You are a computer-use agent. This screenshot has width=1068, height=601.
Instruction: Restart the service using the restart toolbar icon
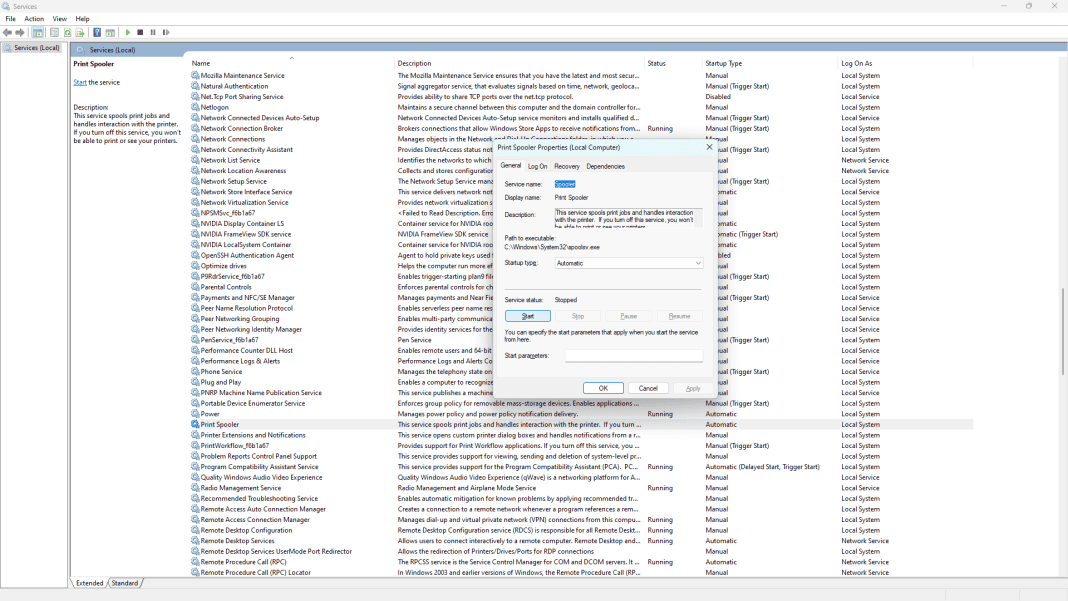point(166,32)
